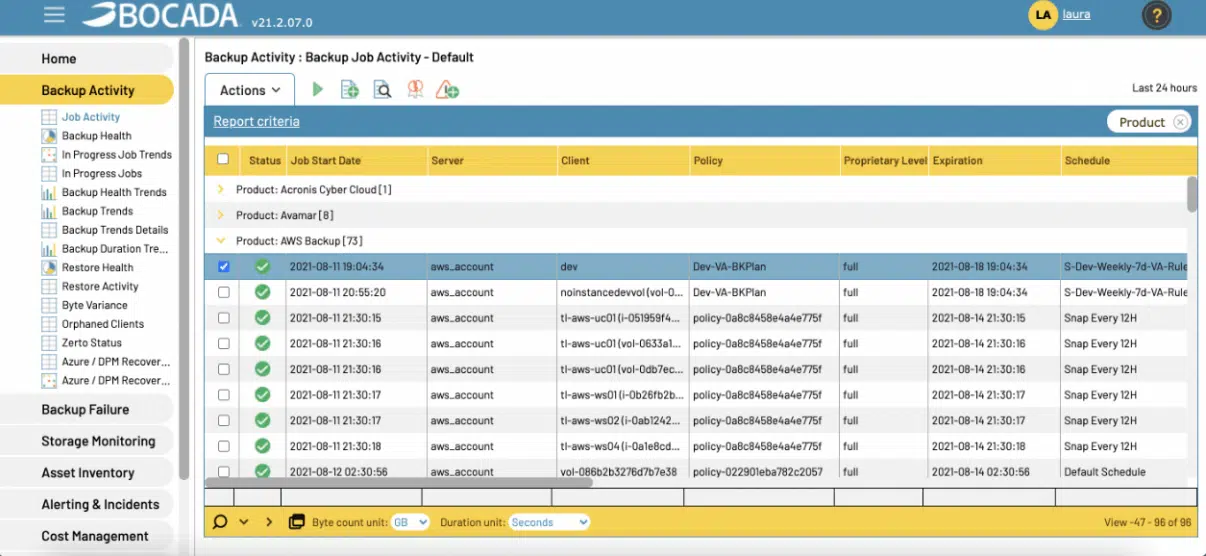
Task: Click the alert triangle add icon
Action: pyautogui.click(x=447, y=90)
